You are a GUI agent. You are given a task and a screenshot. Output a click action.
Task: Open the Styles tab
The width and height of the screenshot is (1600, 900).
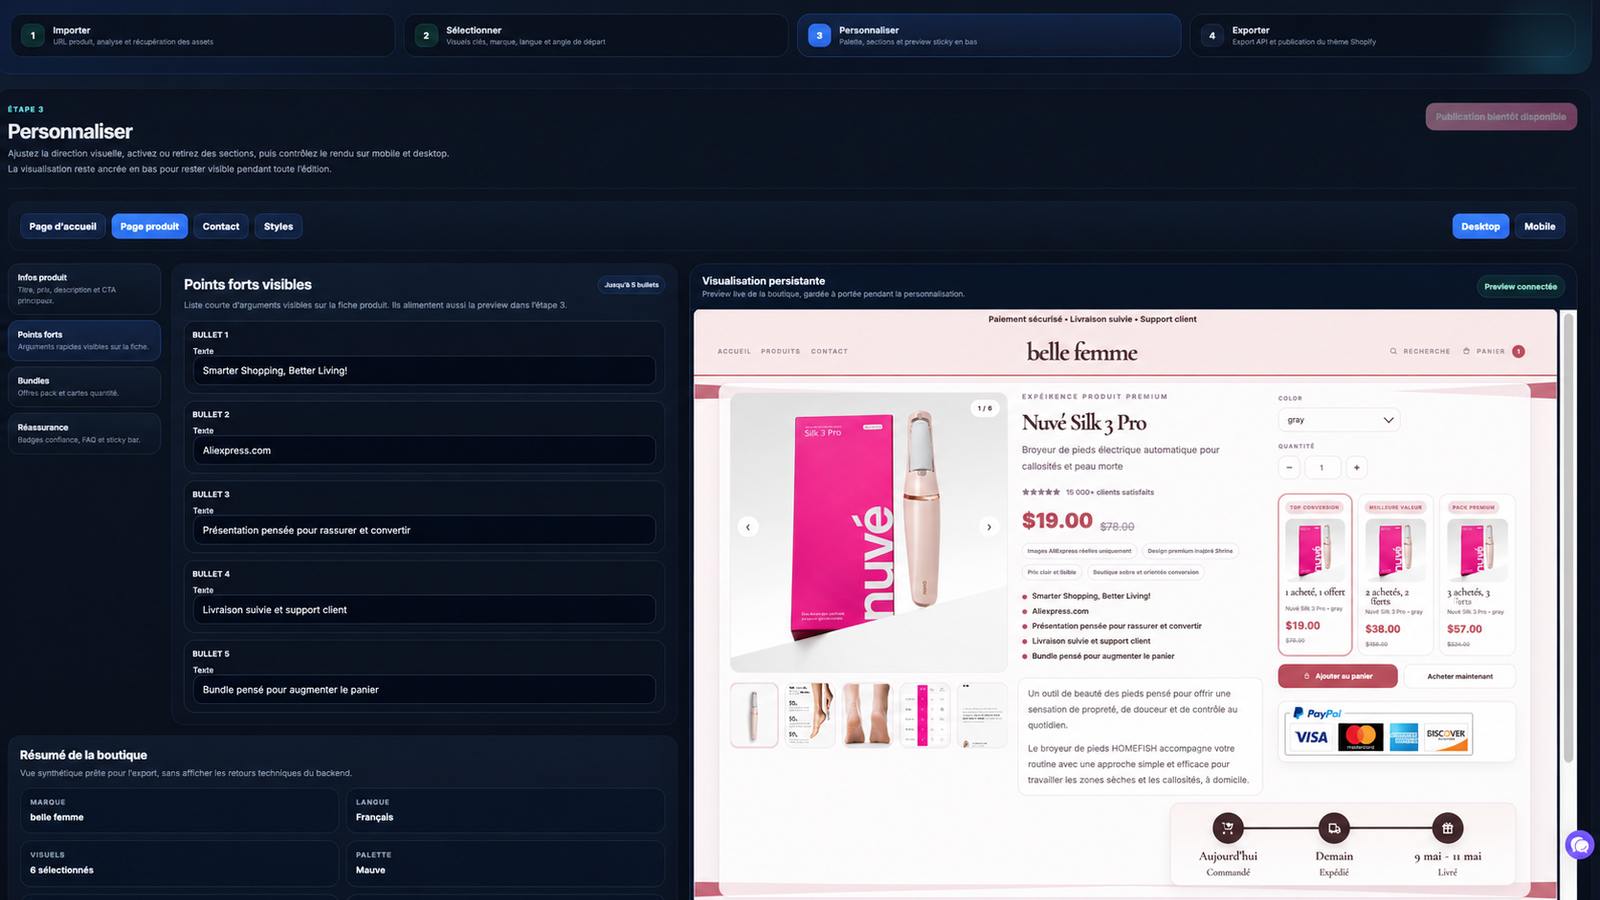(278, 226)
